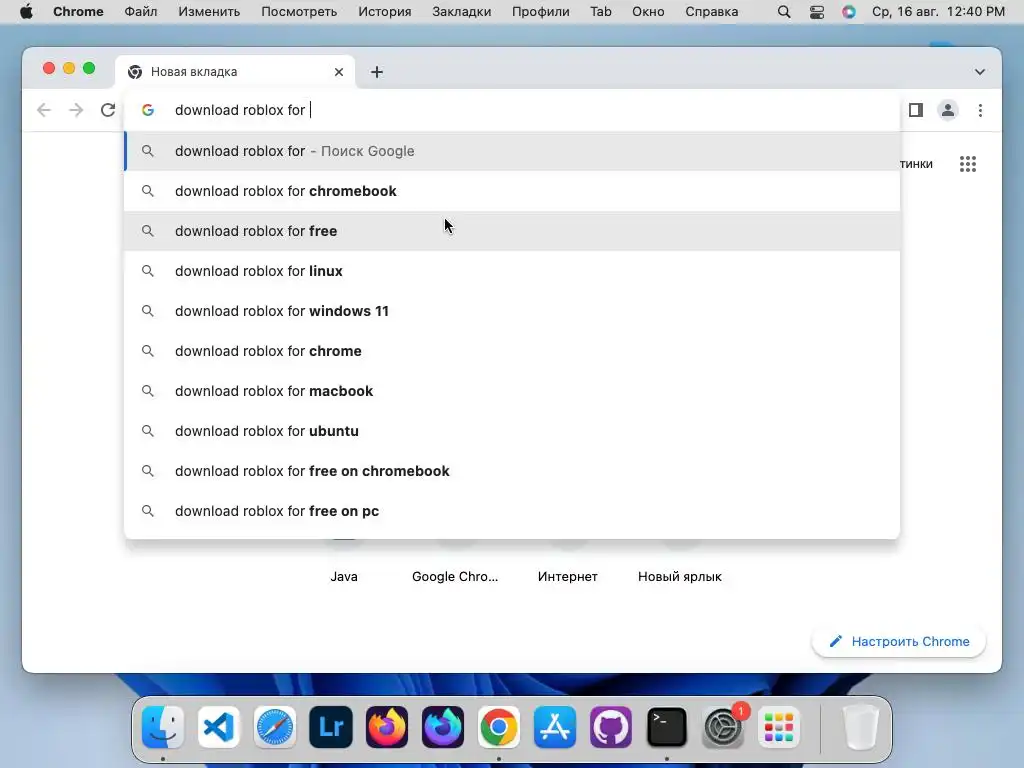Open Chrome's three-dot menu
This screenshot has width=1024, height=768.
pos(980,110)
